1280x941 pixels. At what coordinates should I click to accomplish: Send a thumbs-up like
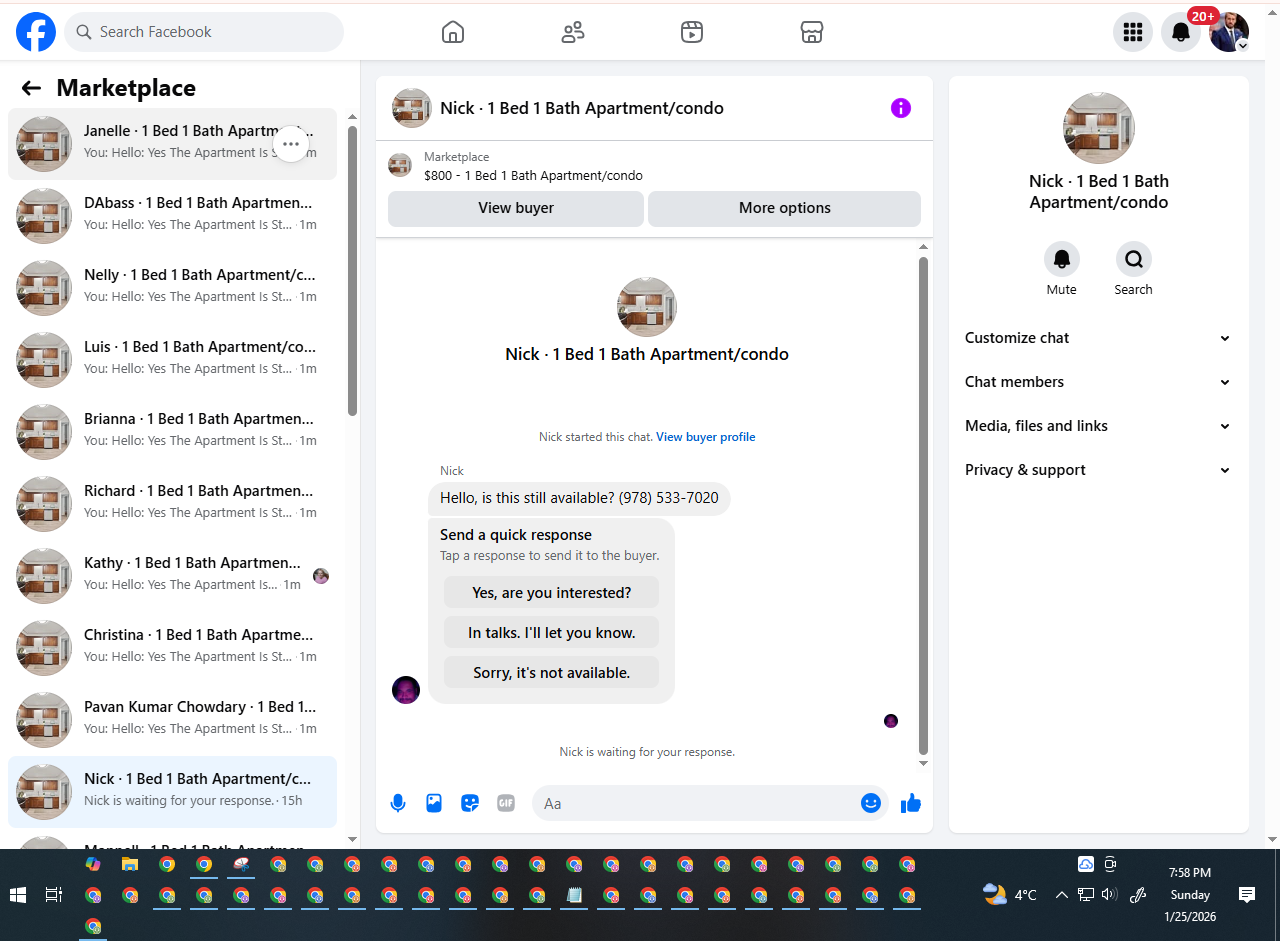[x=911, y=803]
